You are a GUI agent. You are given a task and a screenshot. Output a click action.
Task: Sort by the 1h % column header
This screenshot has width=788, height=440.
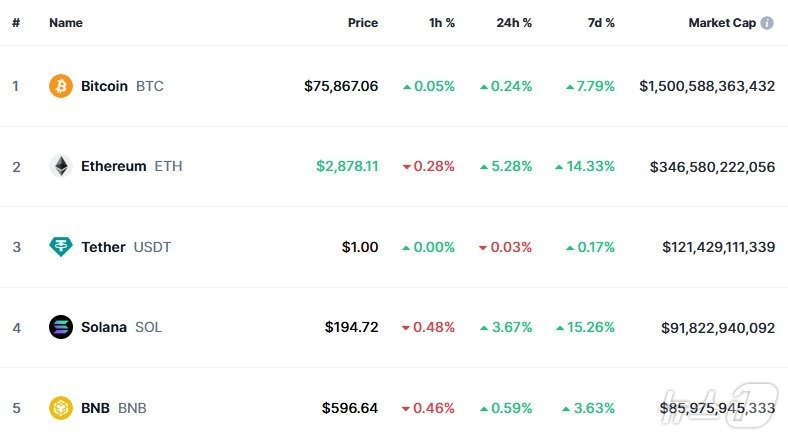(x=439, y=22)
